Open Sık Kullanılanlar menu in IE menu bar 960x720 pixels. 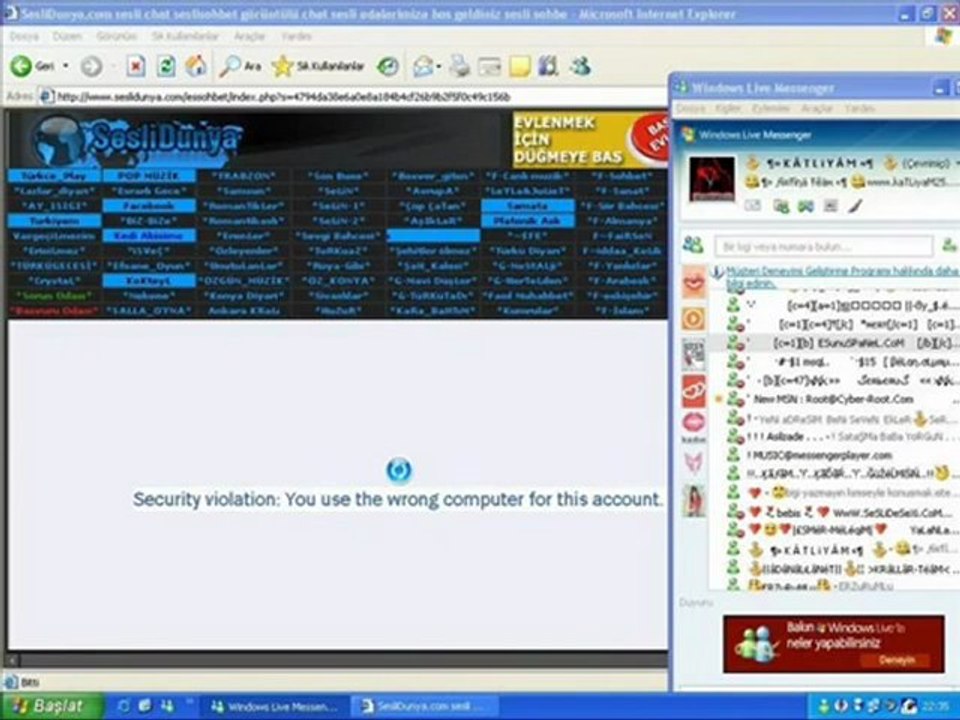pos(185,37)
